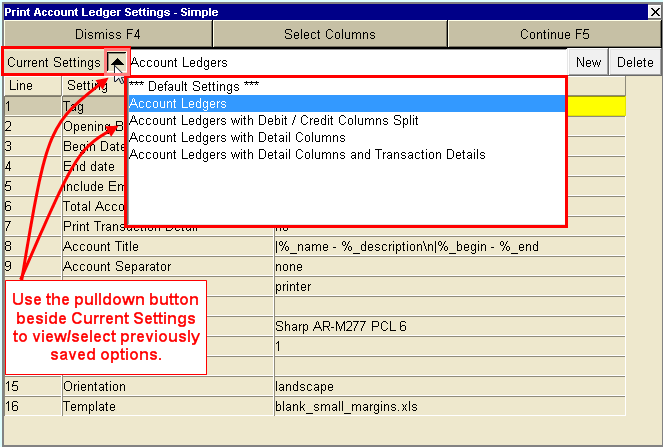Choose Account Ledgers with Detail Columns and Transaction Details

click(307, 155)
